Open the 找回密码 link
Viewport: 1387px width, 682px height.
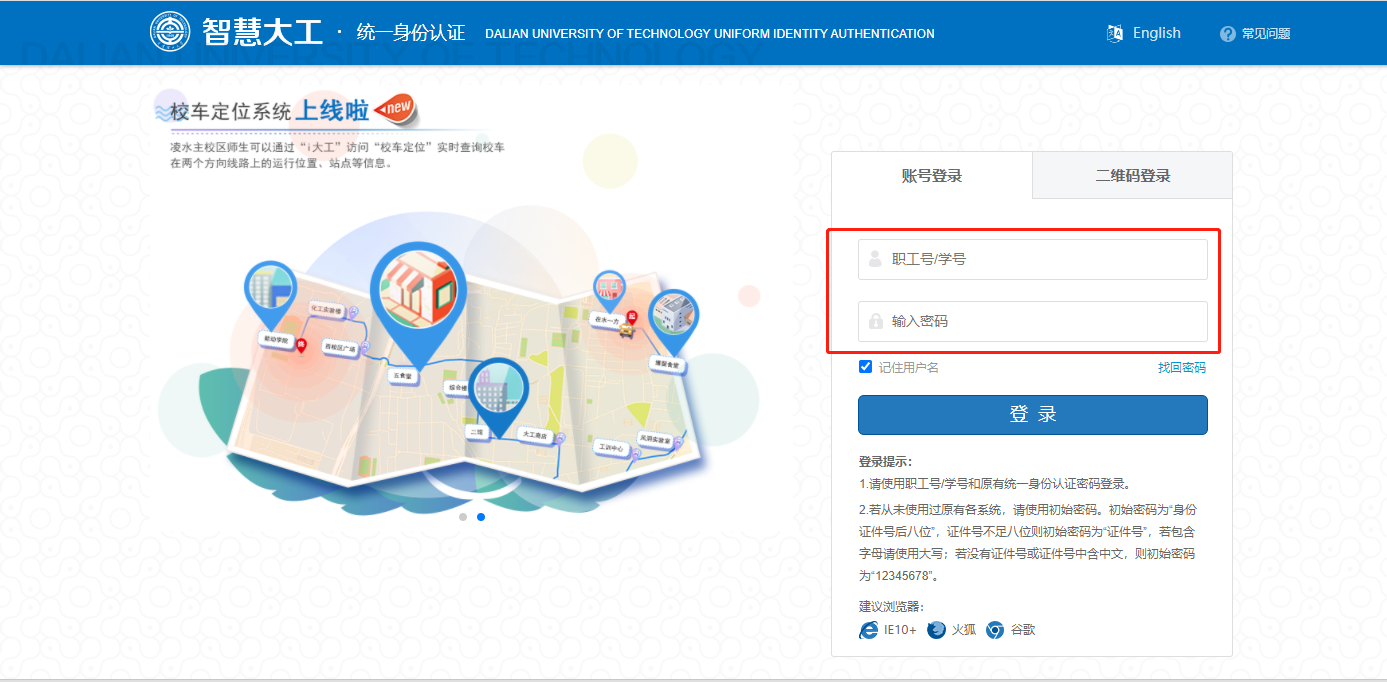(x=1181, y=368)
